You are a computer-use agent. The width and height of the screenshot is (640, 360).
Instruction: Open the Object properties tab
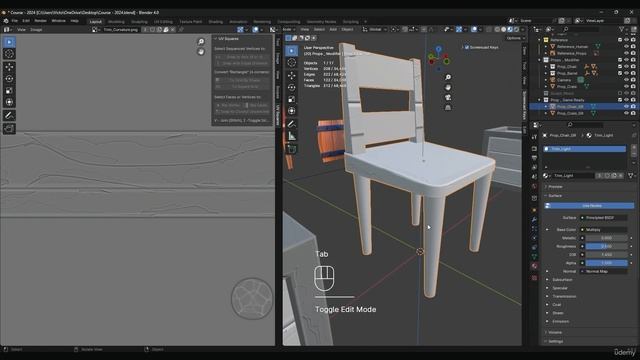pyautogui.click(x=534, y=210)
